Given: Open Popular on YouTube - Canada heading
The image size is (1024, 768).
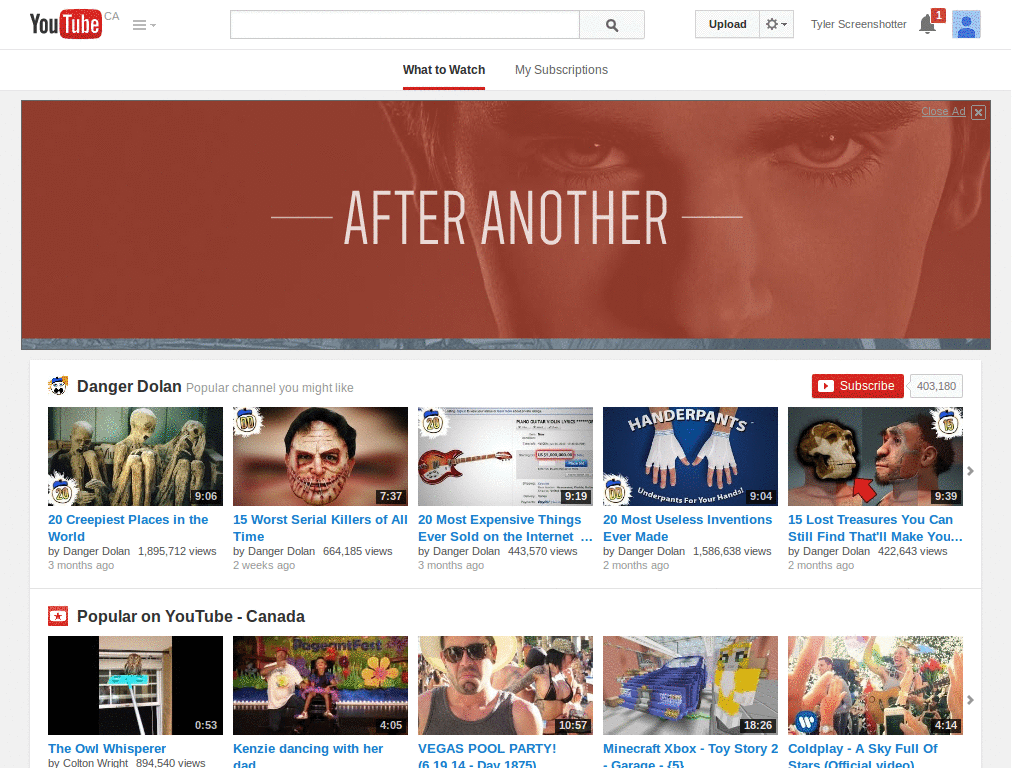Looking at the screenshot, I should coord(191,616).
